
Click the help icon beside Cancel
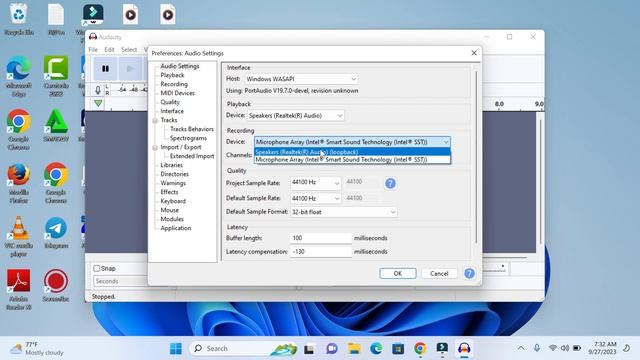(x=469, y=273)
